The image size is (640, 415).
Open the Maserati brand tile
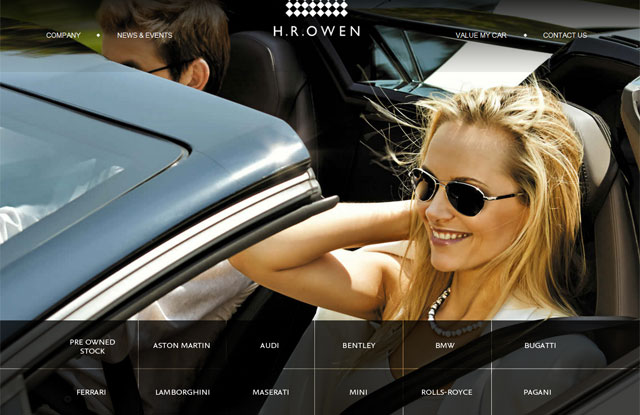point(270,392)
